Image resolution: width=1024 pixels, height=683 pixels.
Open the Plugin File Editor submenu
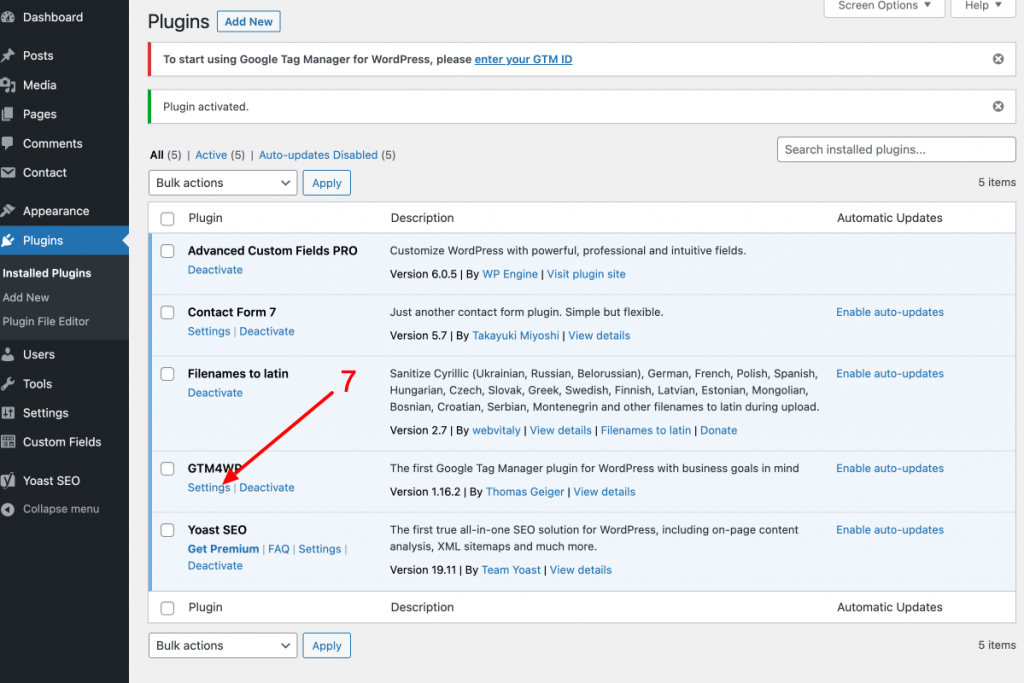tap(46, 321)
